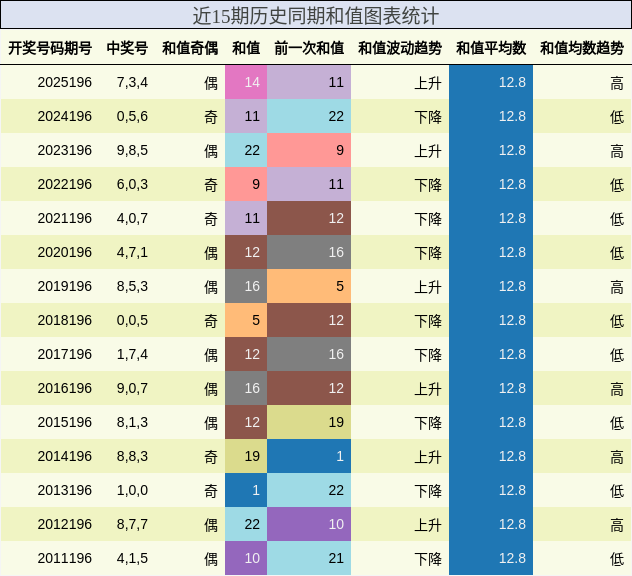Click 下降 trend in row 2011196
The height and width of the screenshot is (576, 632).
coord(428,559)
